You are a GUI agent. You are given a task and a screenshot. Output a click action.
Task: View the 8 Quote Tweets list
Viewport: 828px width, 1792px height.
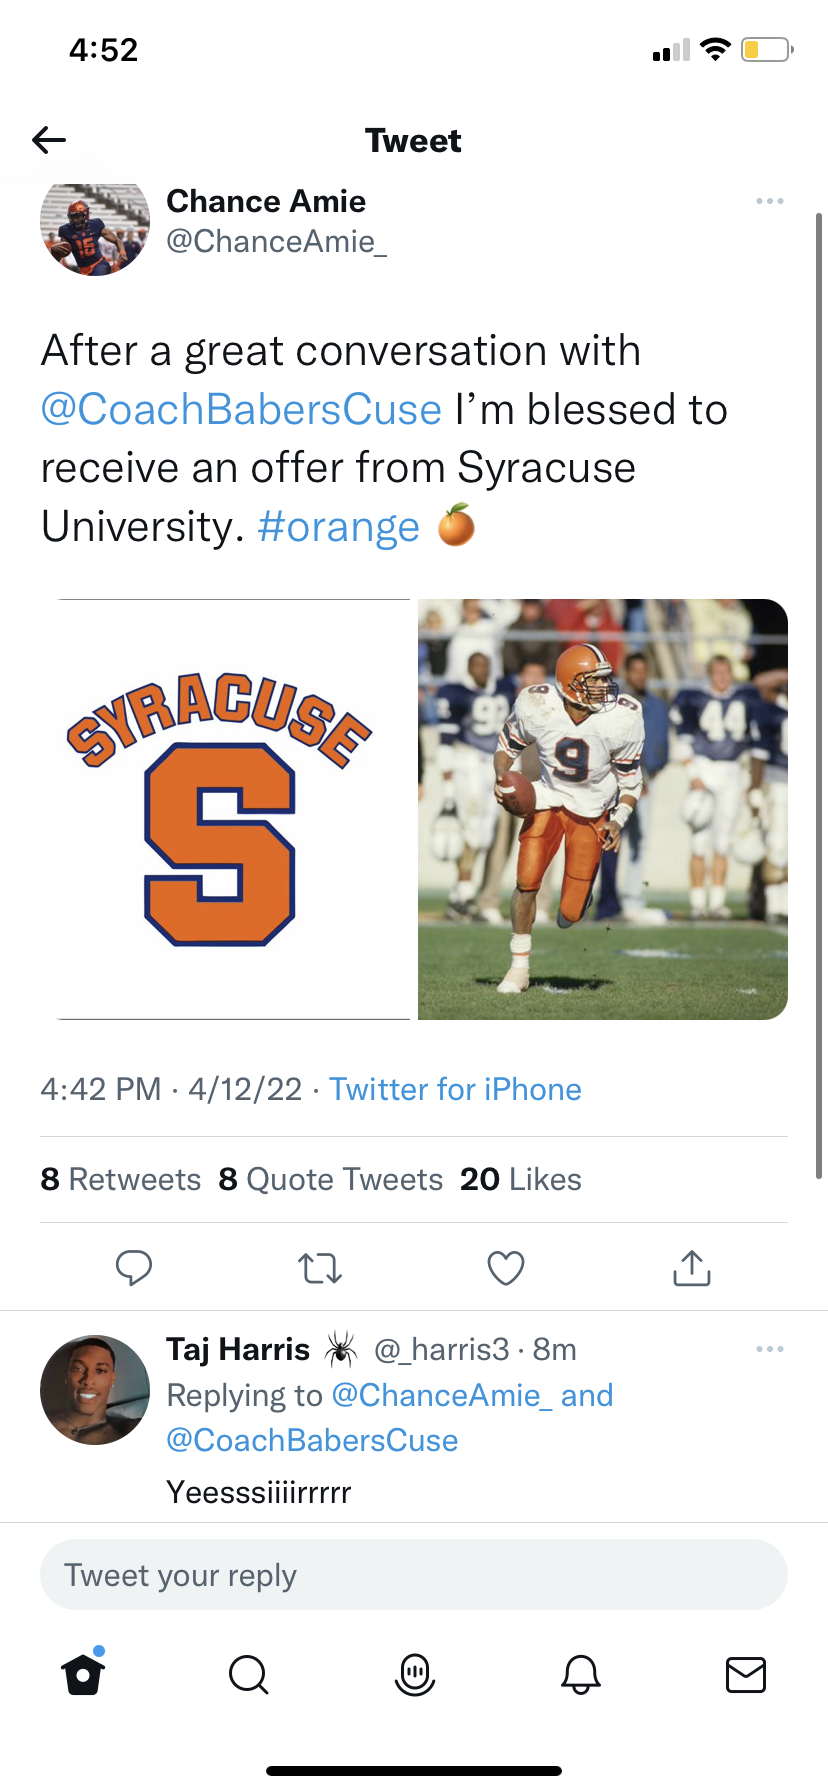click(331, 1180)
